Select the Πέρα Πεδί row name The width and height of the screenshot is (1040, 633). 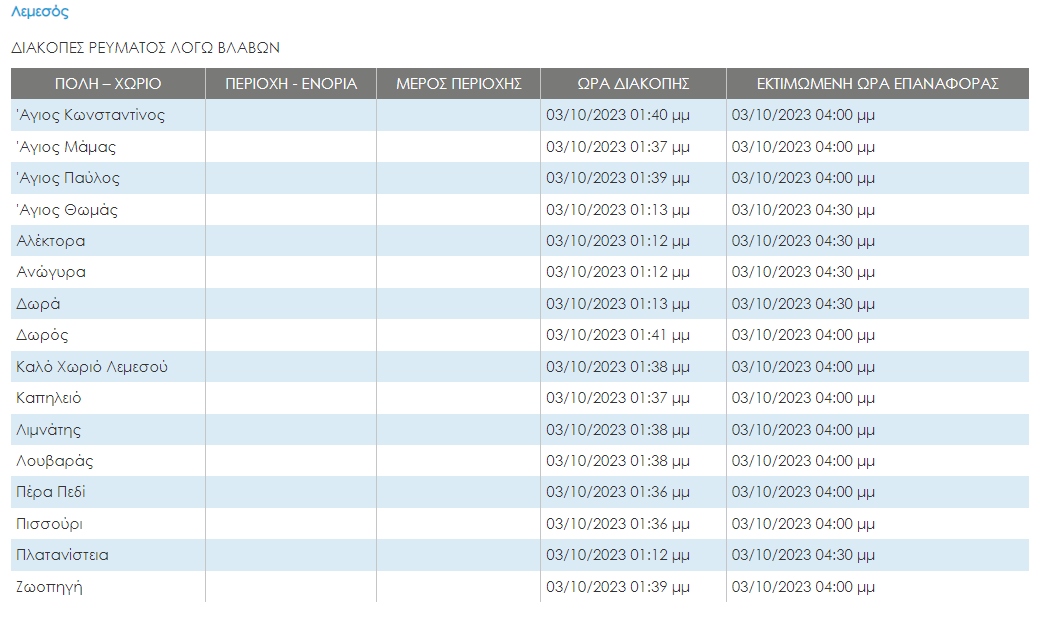[50, 492]
